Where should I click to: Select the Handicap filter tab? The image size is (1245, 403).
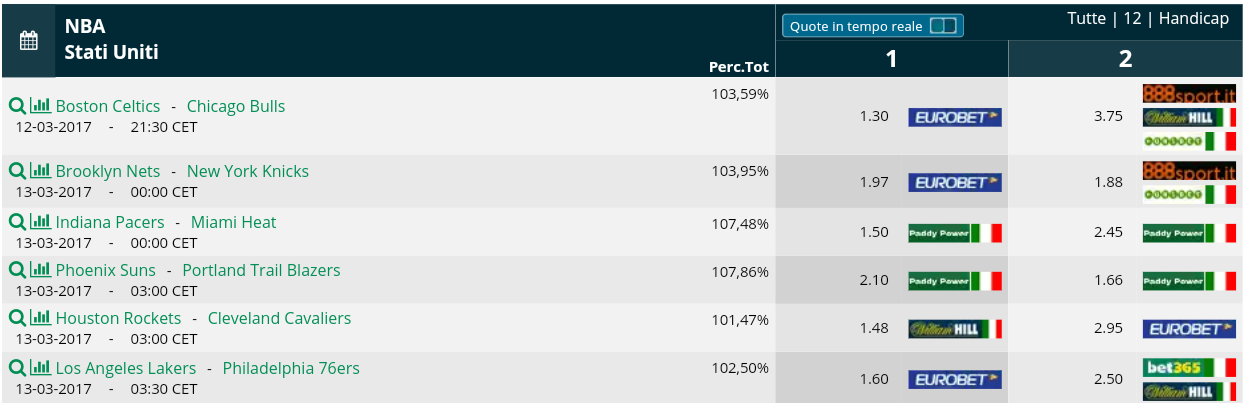tap(1194, 19)
